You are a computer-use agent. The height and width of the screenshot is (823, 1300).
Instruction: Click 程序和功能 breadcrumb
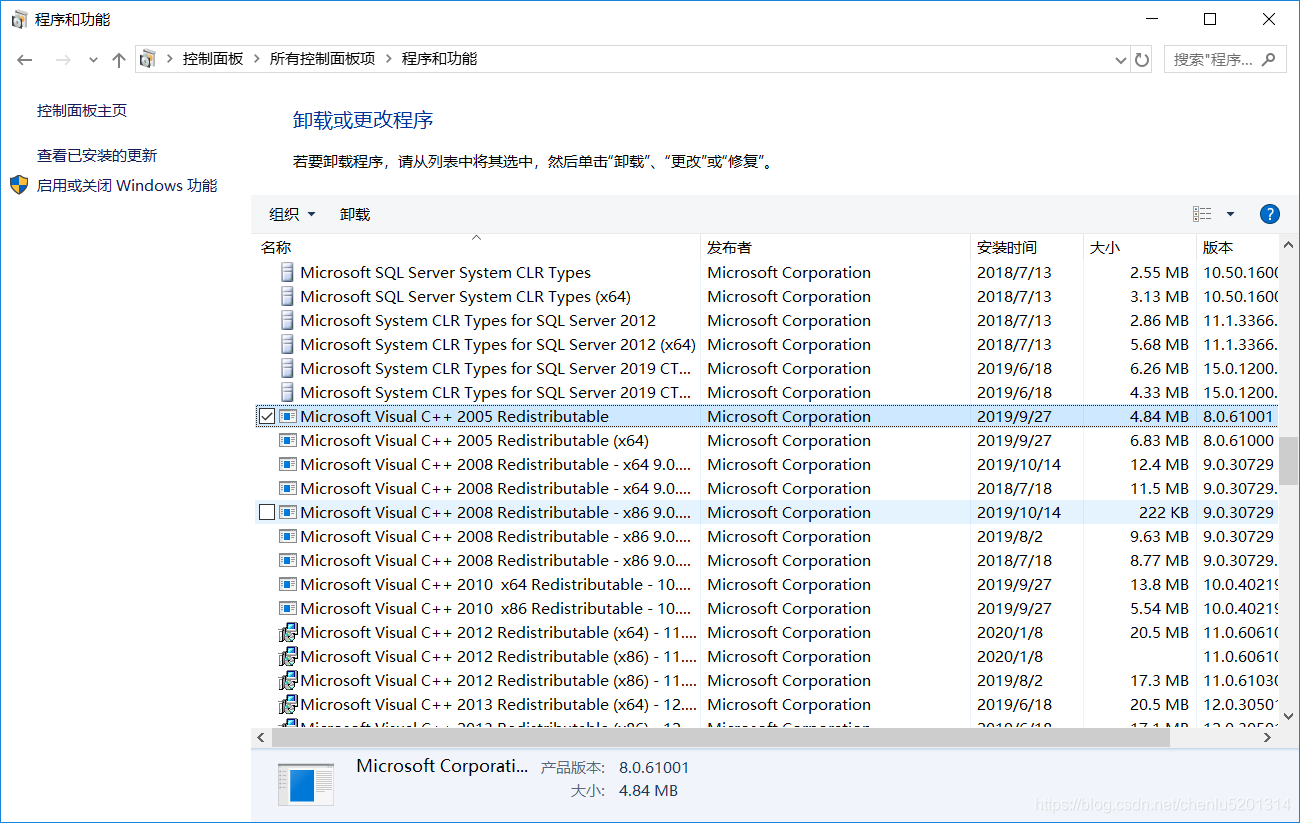[x=440, y=59]
